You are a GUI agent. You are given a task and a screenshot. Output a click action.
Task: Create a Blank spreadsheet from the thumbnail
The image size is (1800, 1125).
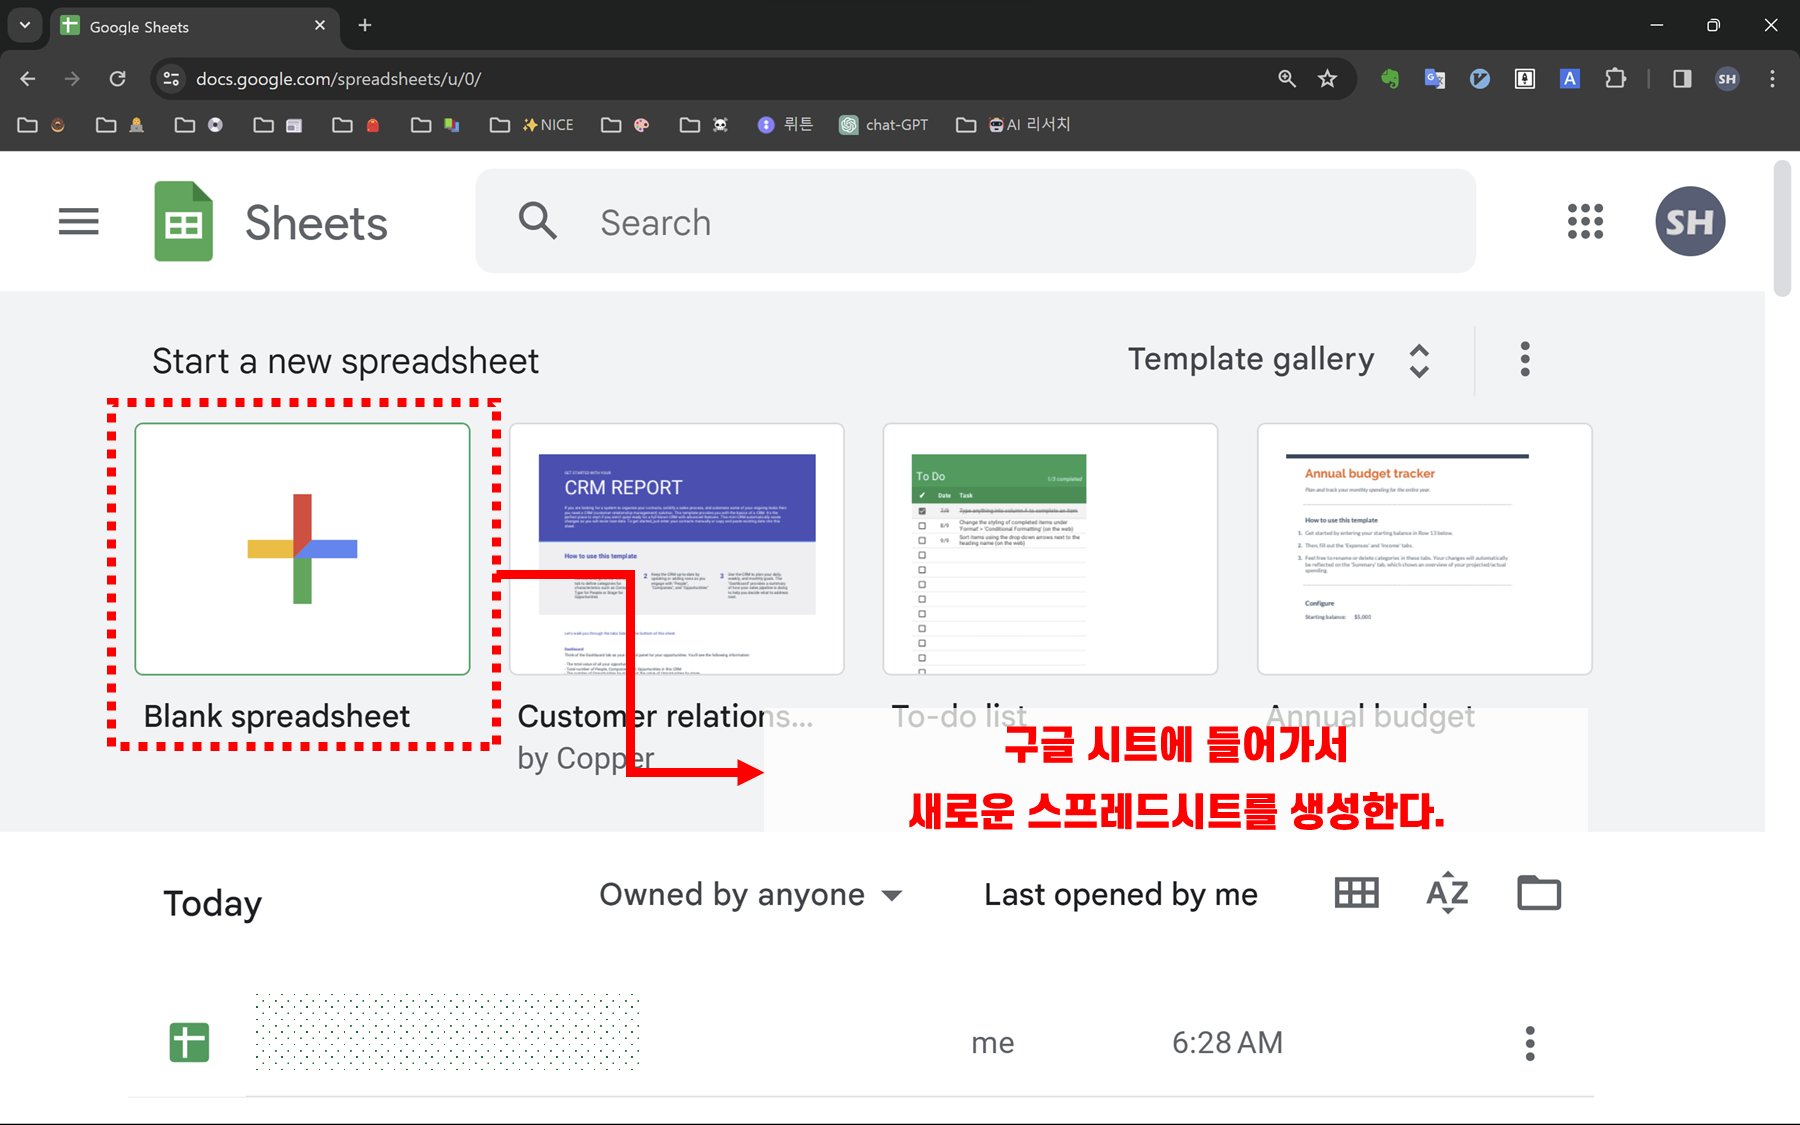tap(302, 549)
